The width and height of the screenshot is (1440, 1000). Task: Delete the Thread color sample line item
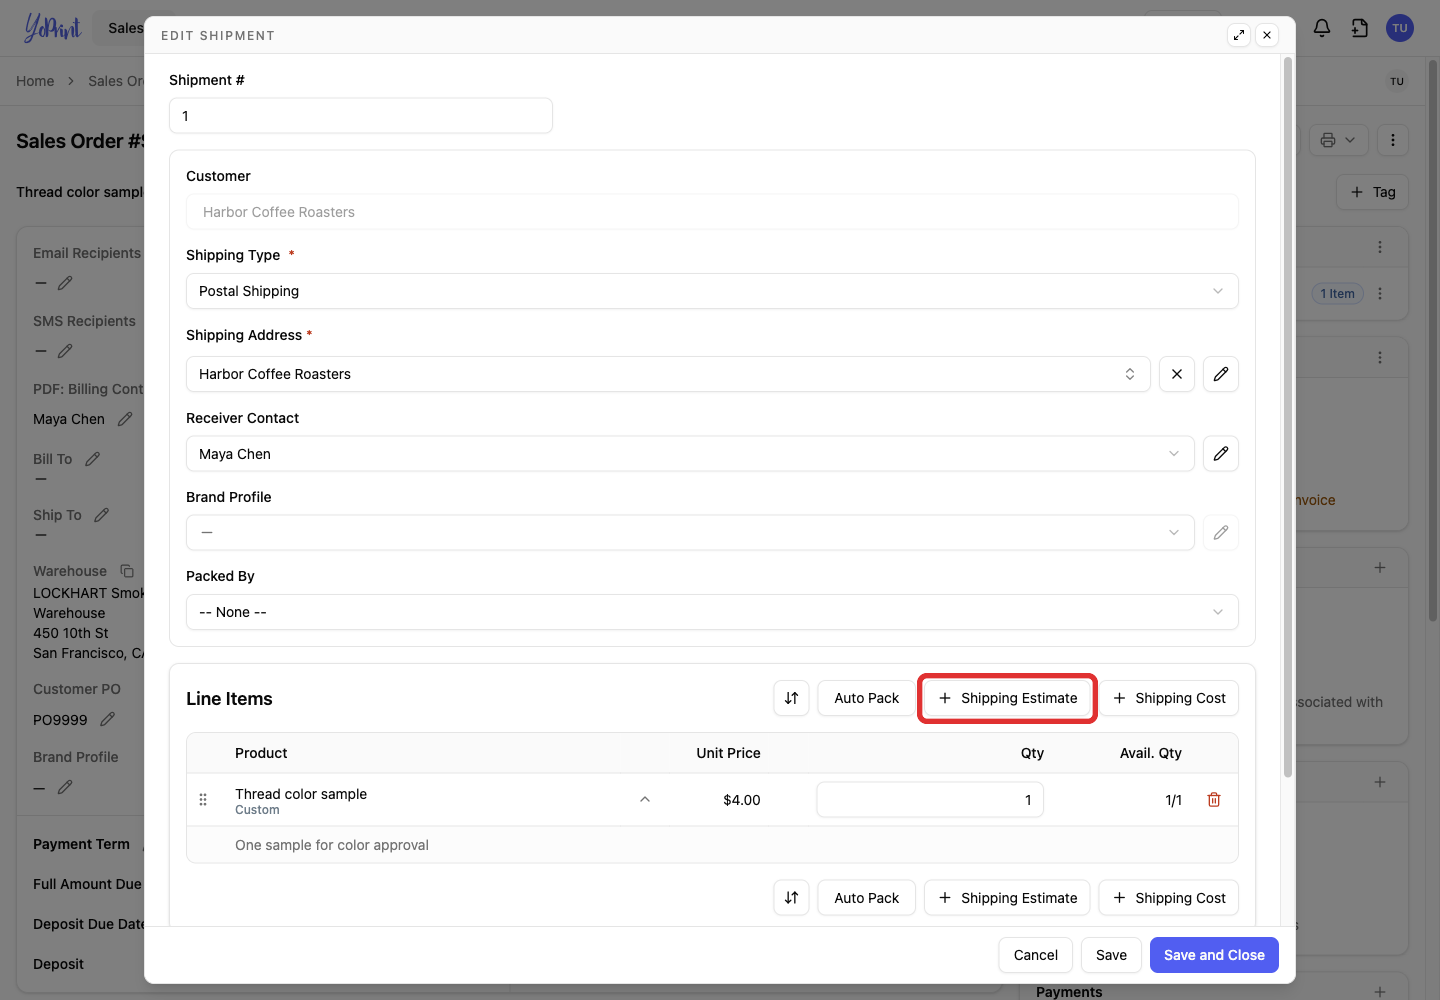pos(1214,800)
